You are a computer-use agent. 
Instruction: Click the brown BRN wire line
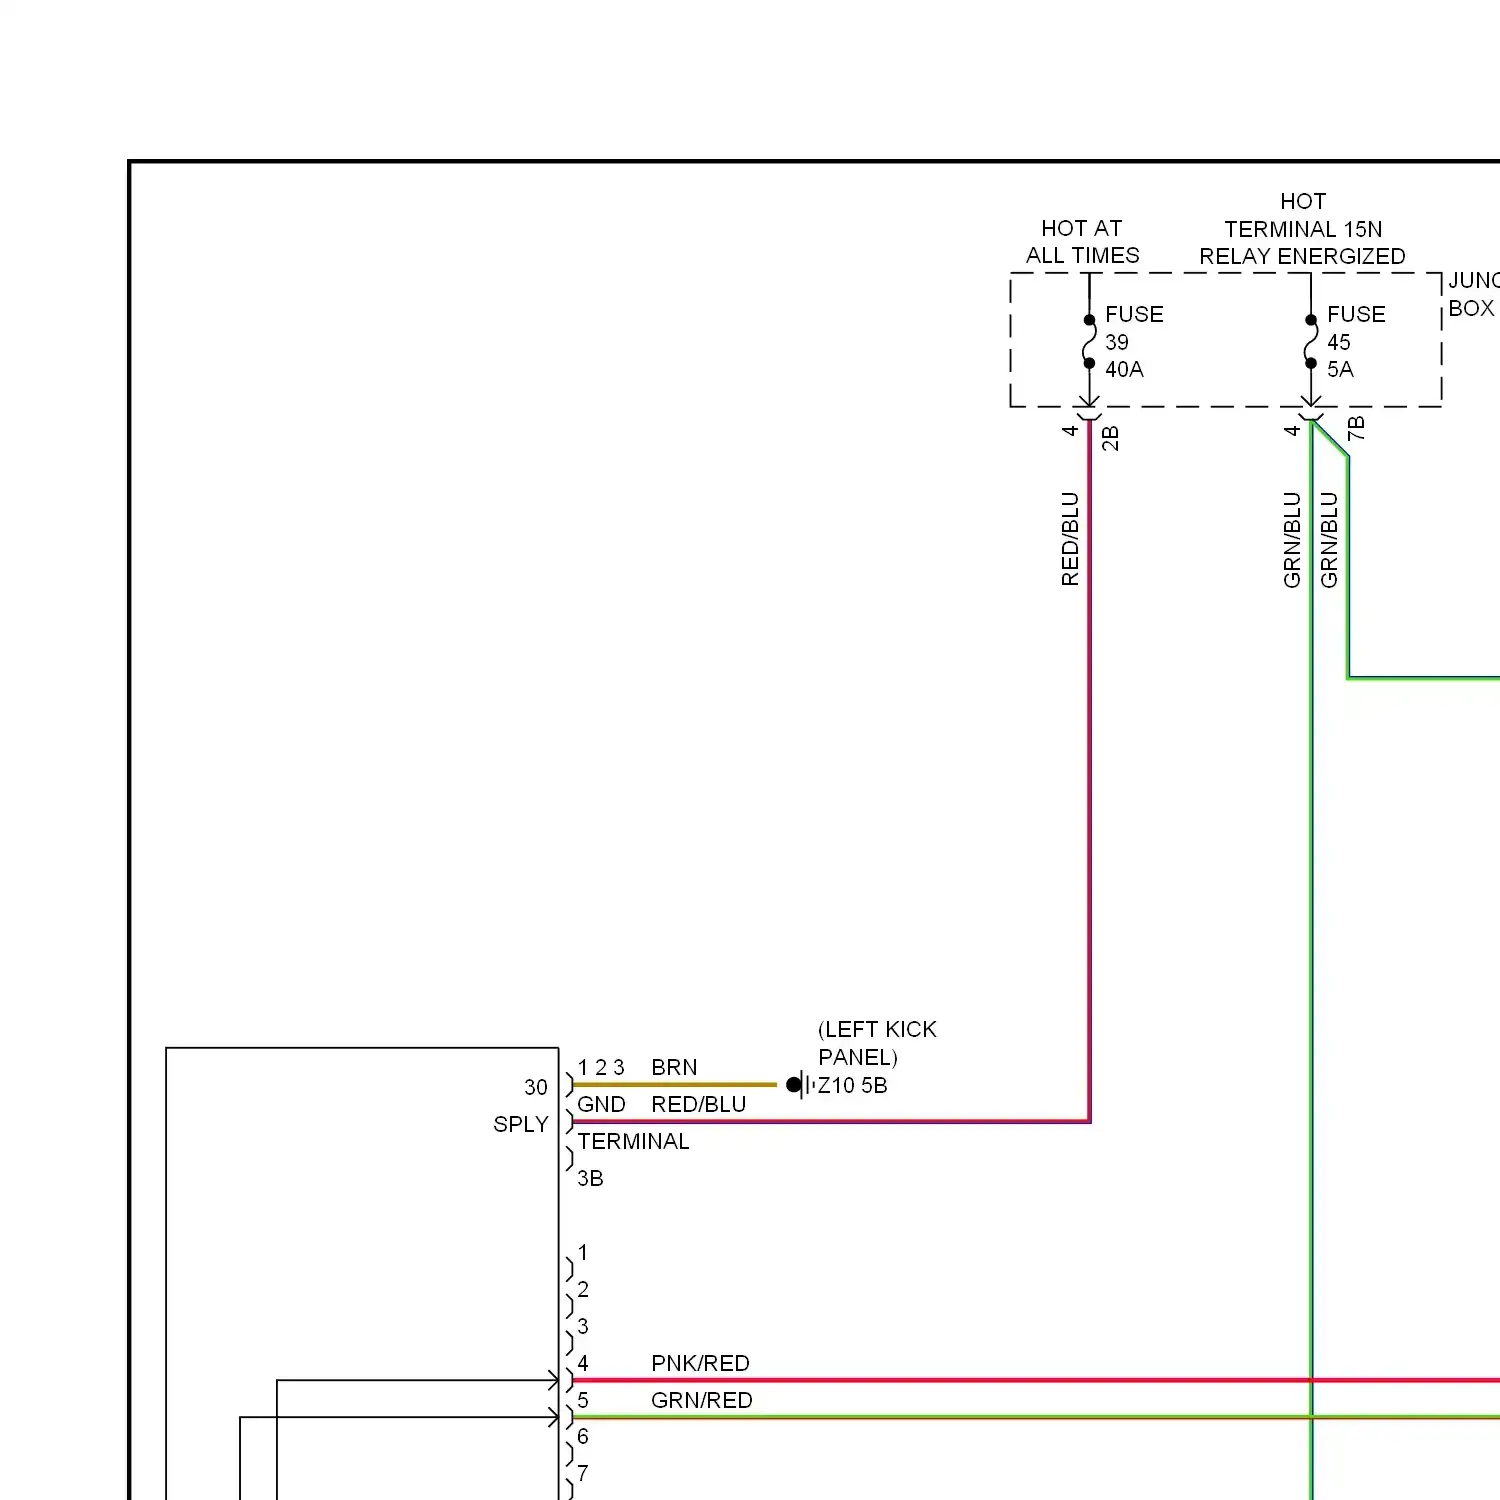pyautogui.click(x=674, y=1084)
